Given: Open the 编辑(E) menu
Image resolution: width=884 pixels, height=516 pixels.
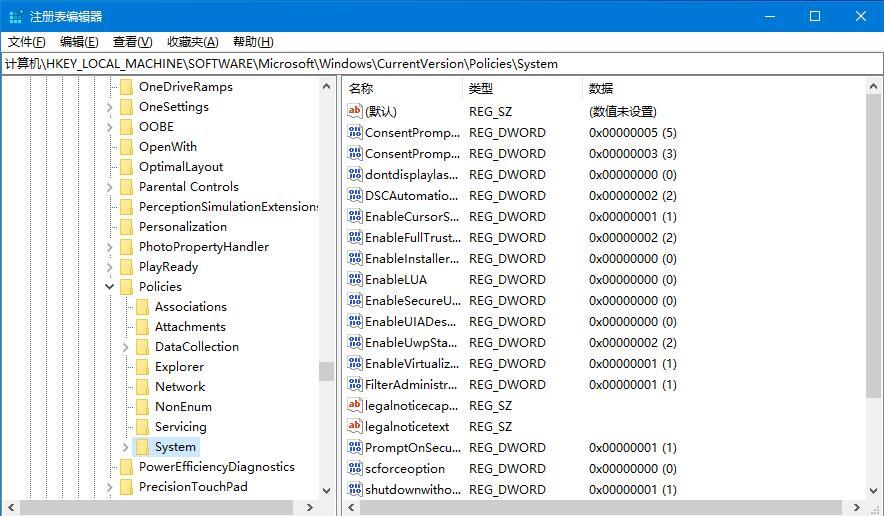Looking at the screenshot, I should (x=79, y=42).
